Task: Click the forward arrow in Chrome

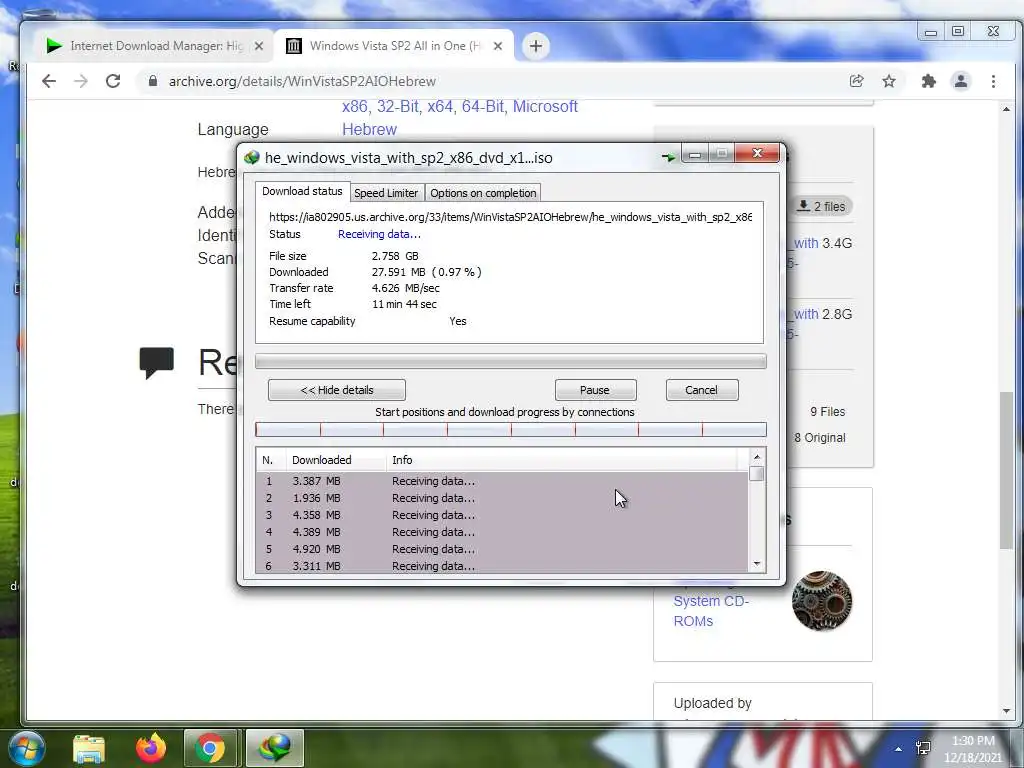Action: pos(81,81)
